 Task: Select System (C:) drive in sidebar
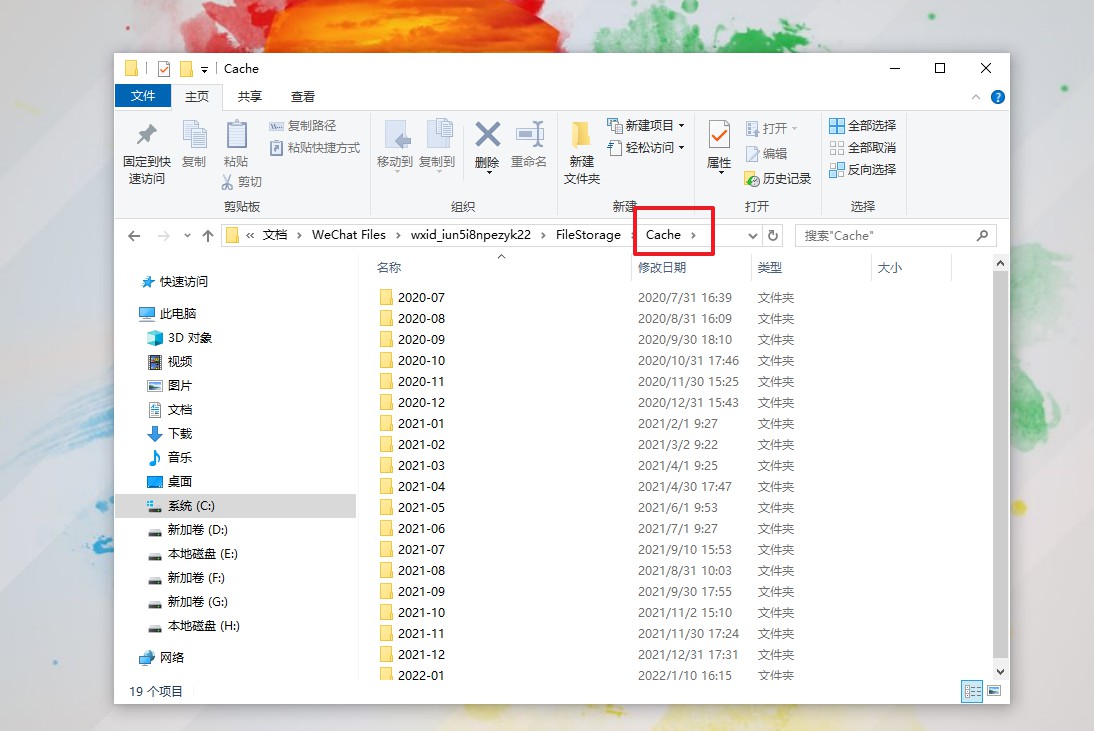(x=236, y=506)
